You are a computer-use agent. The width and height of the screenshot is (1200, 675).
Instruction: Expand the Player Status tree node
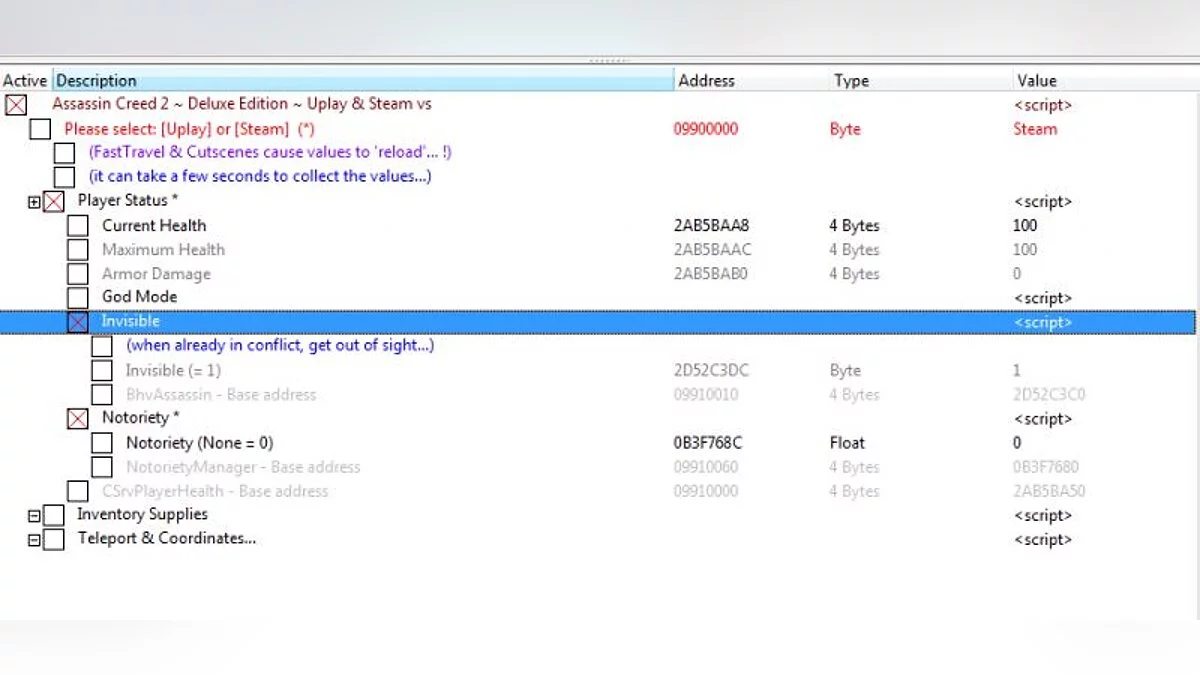34,202
